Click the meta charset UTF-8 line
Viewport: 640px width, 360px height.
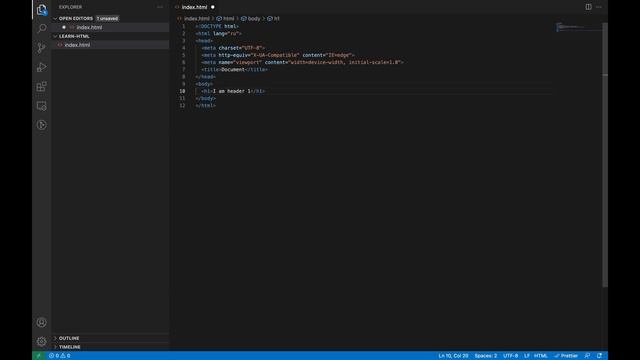(x=233, y=48)
